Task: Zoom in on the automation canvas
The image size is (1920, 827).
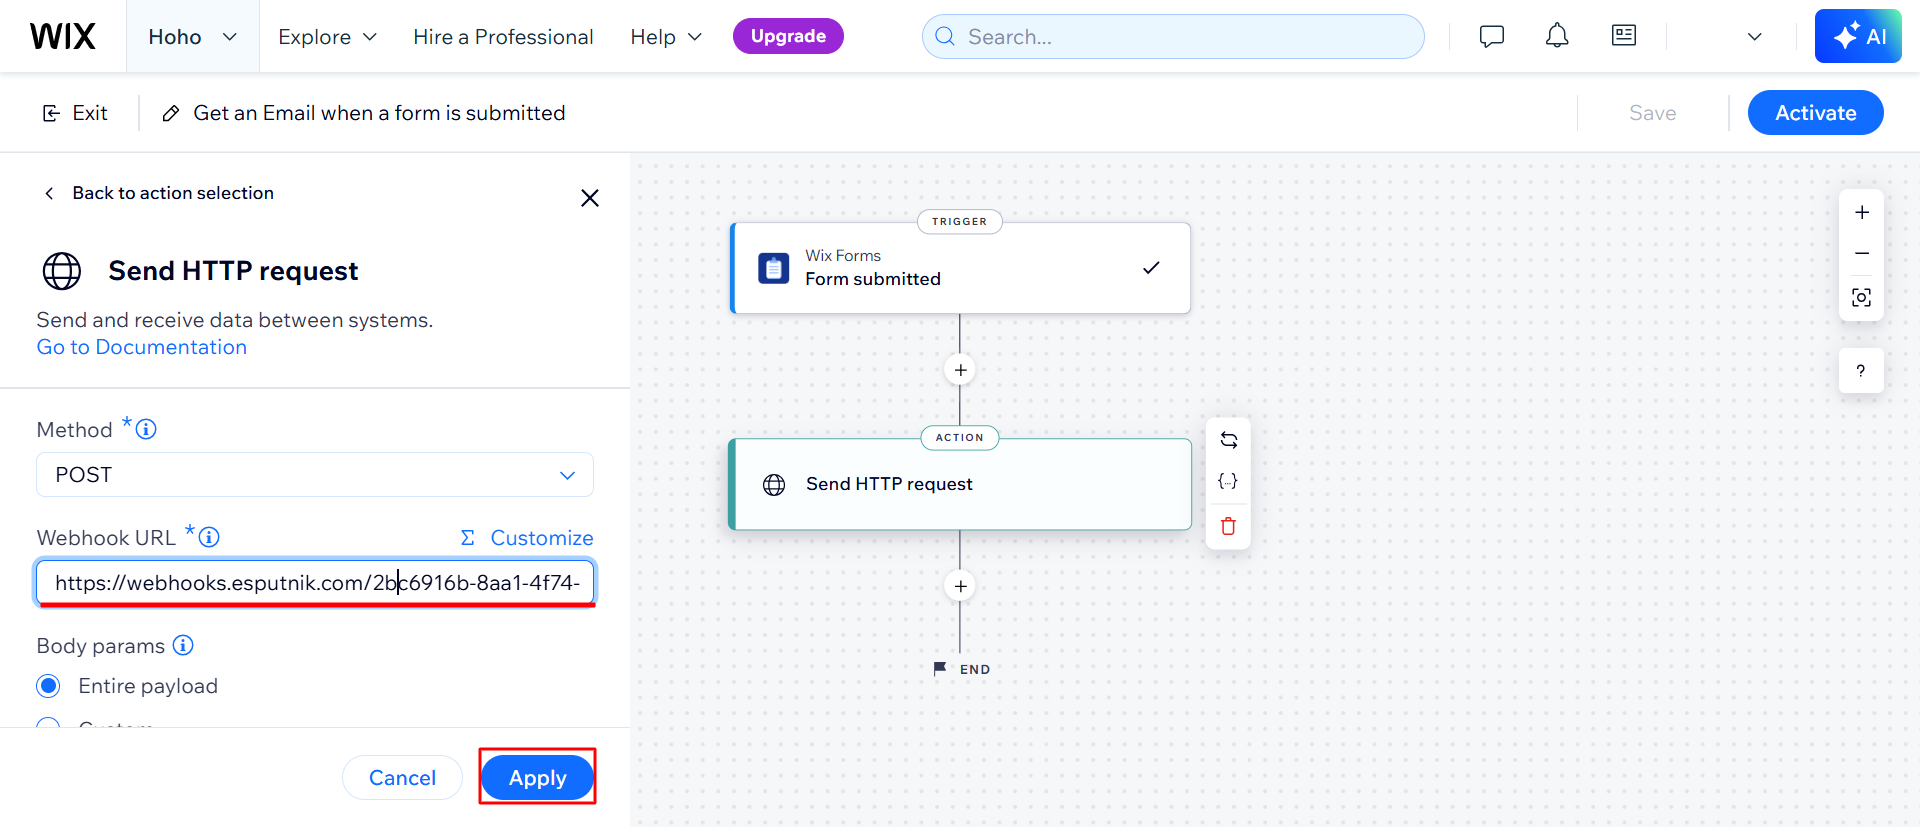Action: 1862,212
